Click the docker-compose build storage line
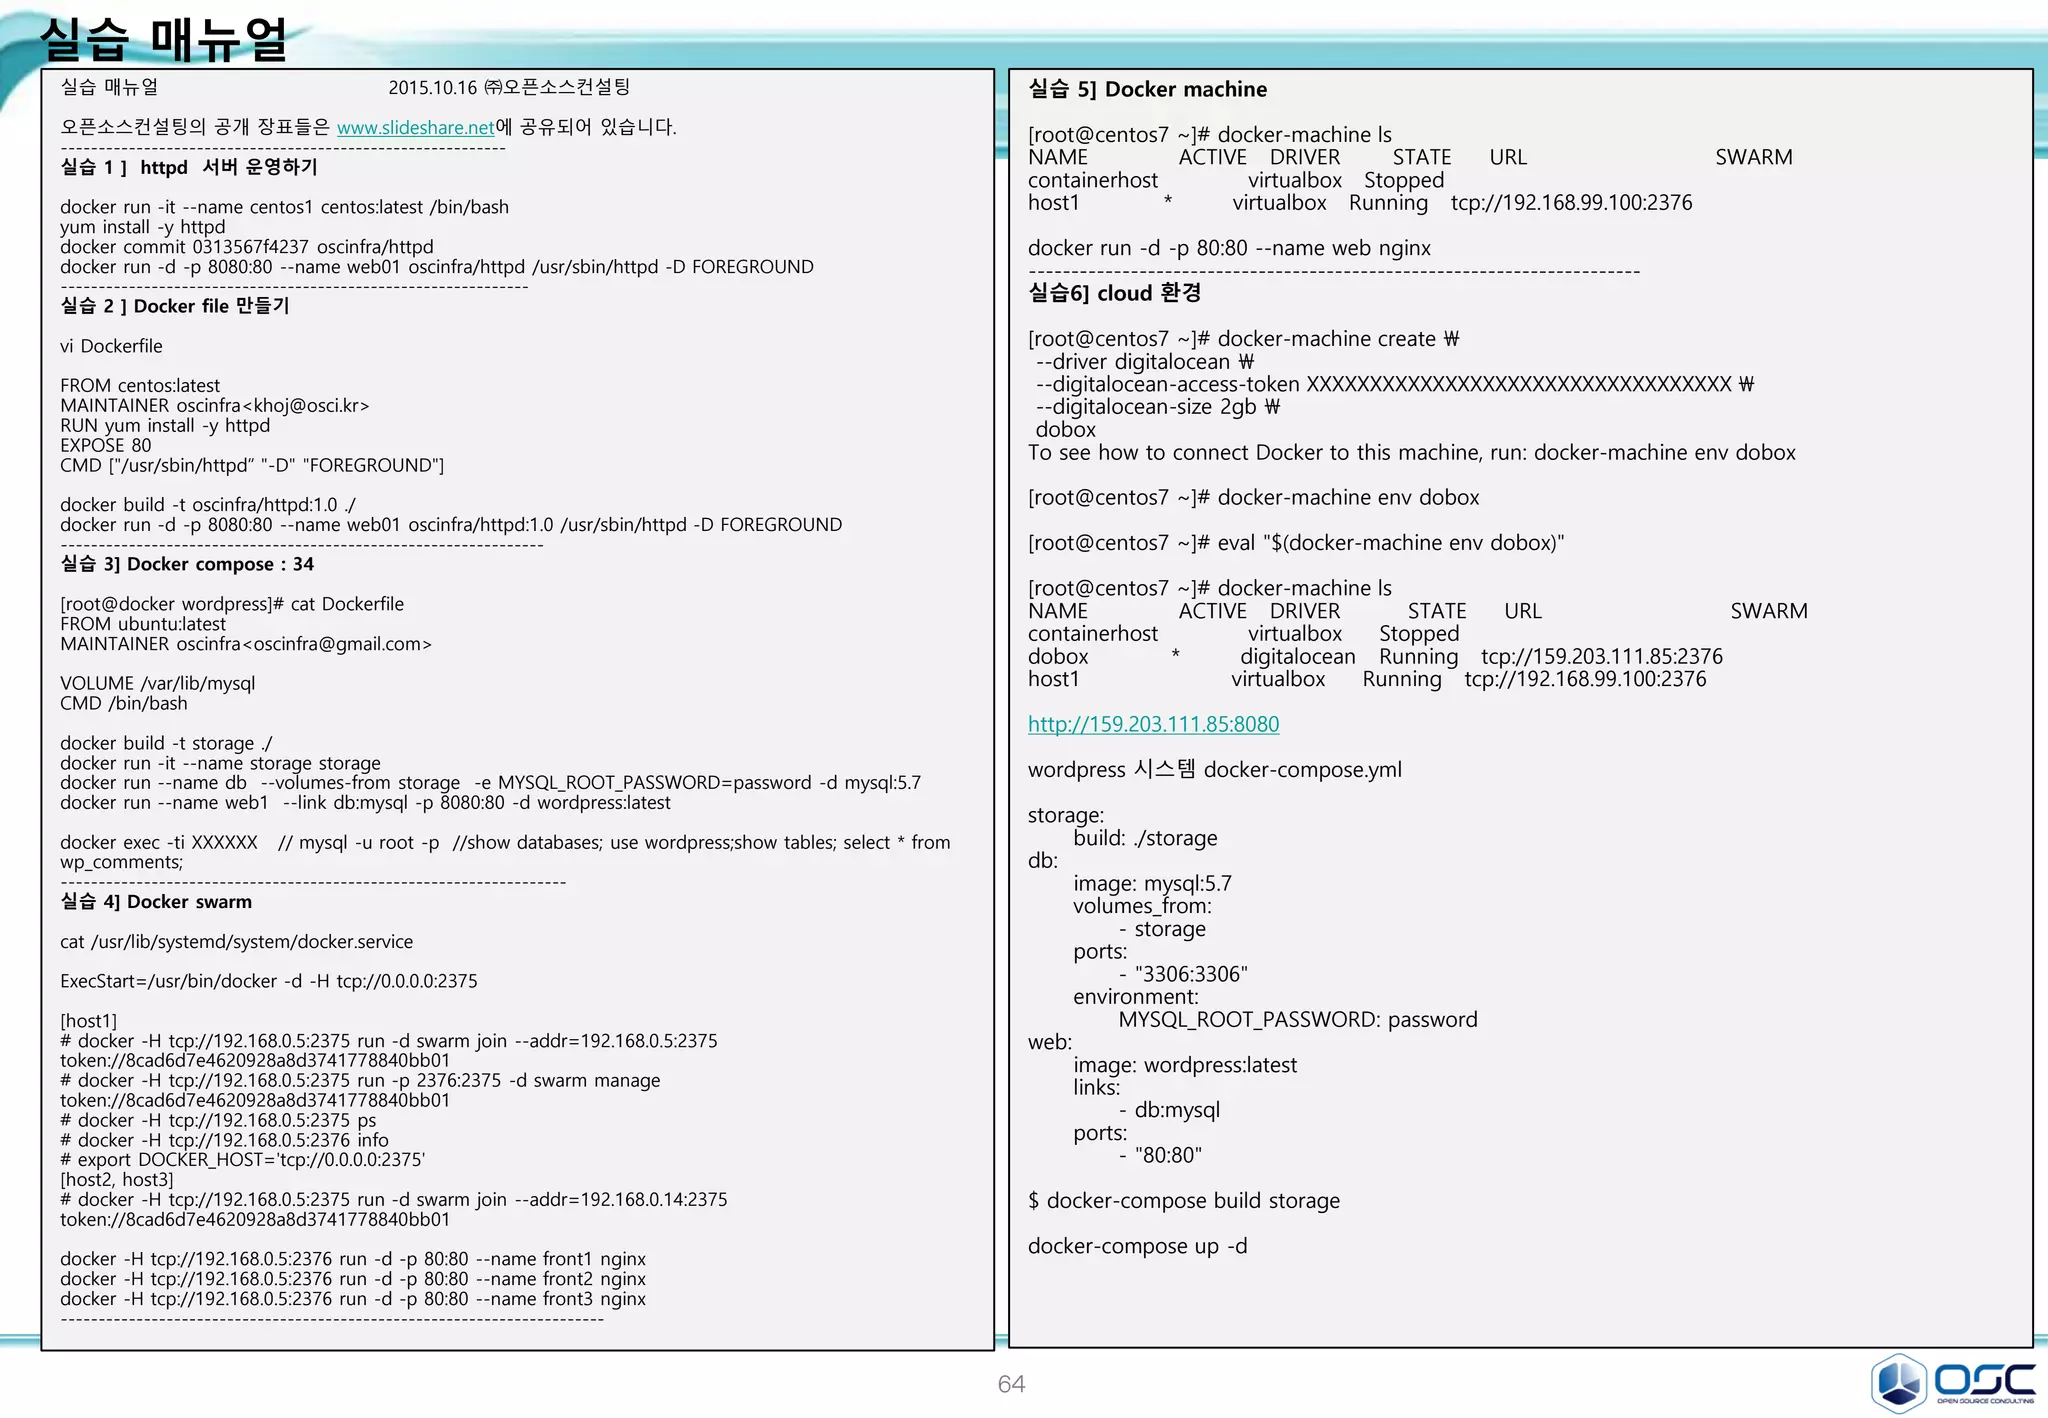Viewport: 2048px width, 1418px height. tap(1183, 1201)
